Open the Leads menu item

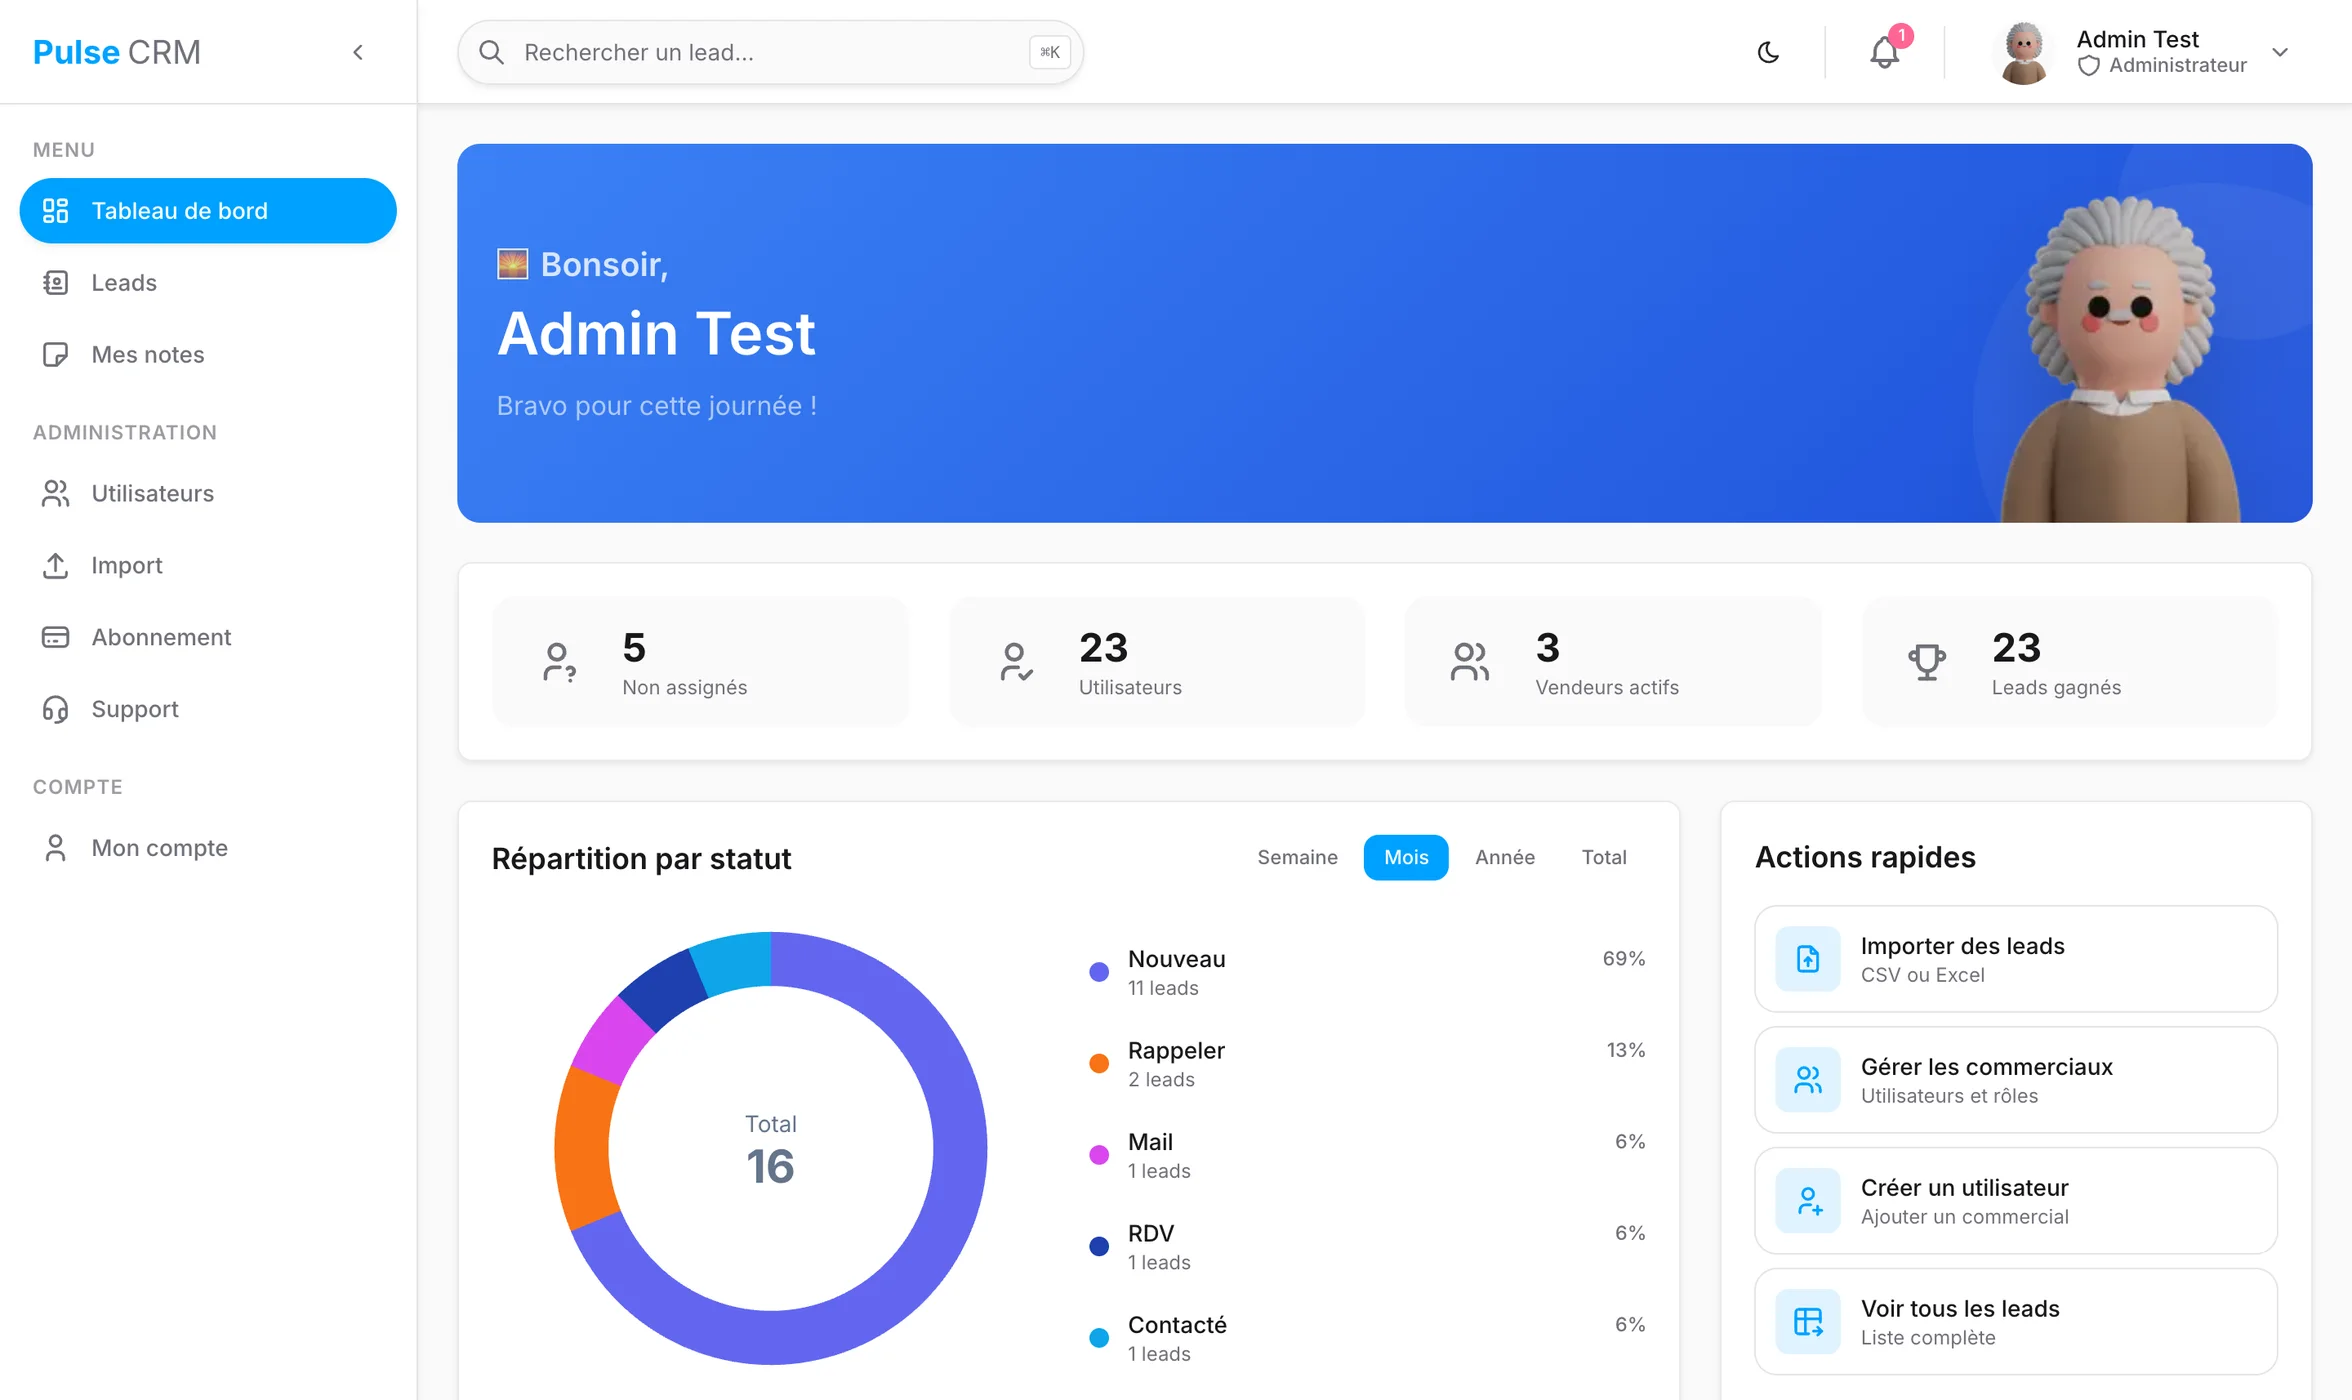click(x=208, y=283)
